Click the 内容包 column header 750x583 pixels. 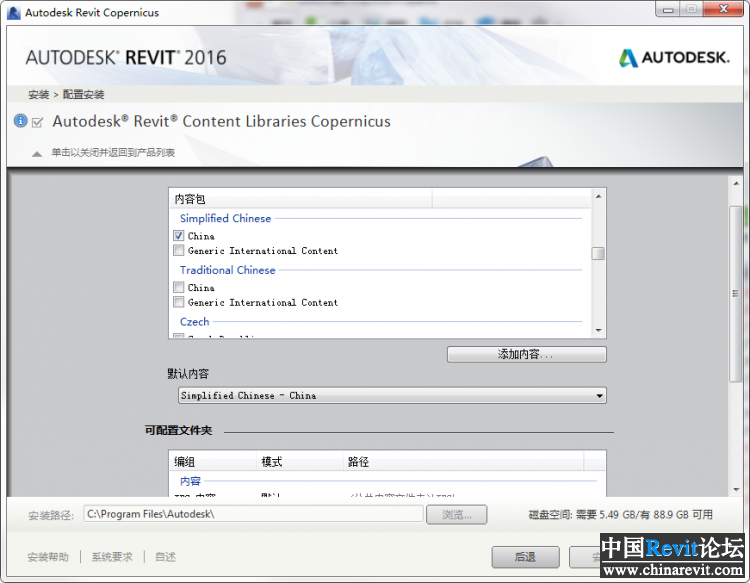300,199
